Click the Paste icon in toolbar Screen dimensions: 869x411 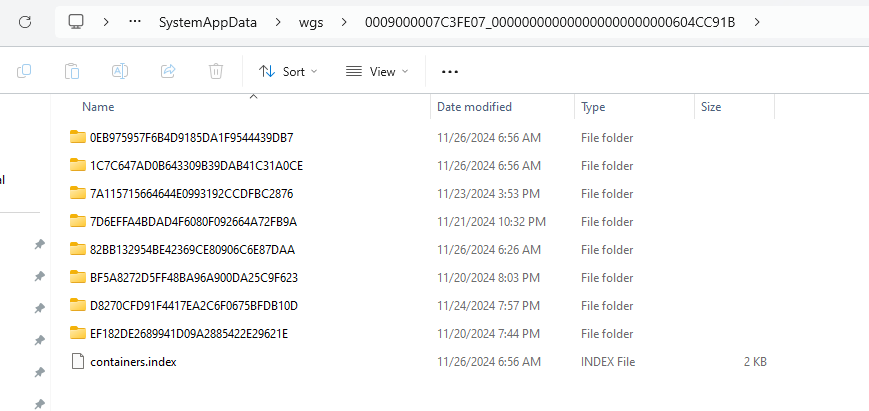(x=72, y=71)
